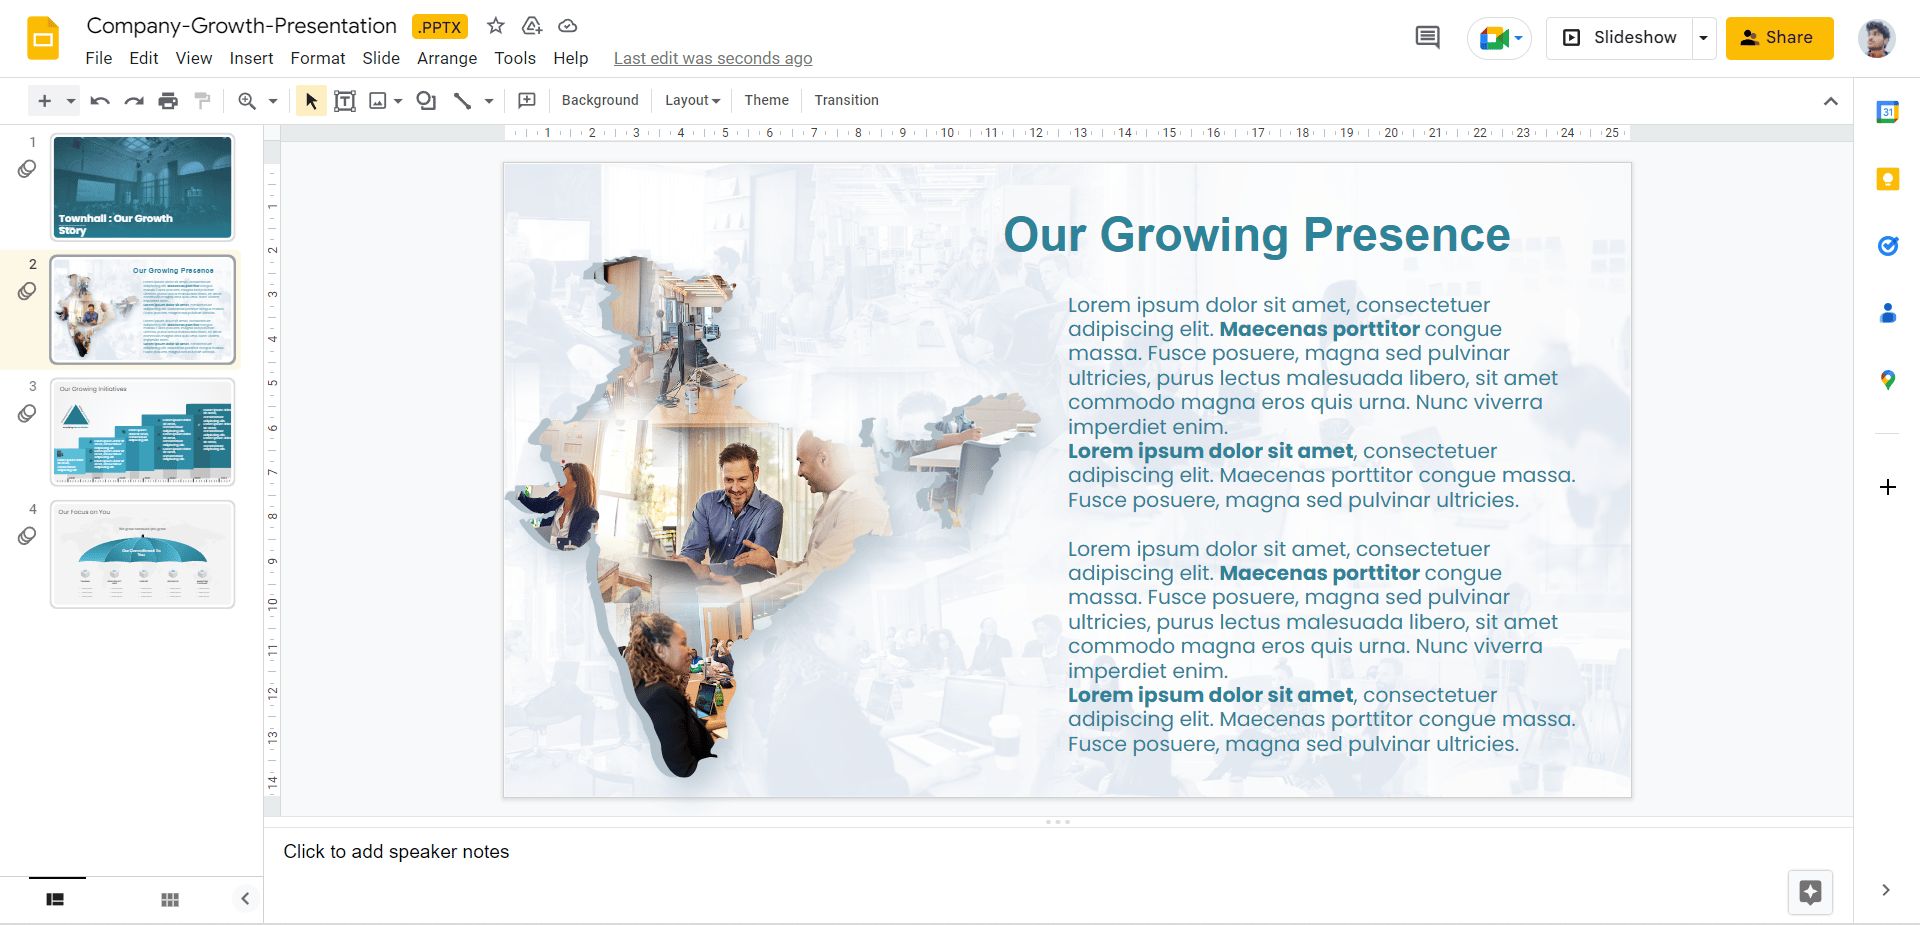Switch to grid view

(x=170, y=899)
